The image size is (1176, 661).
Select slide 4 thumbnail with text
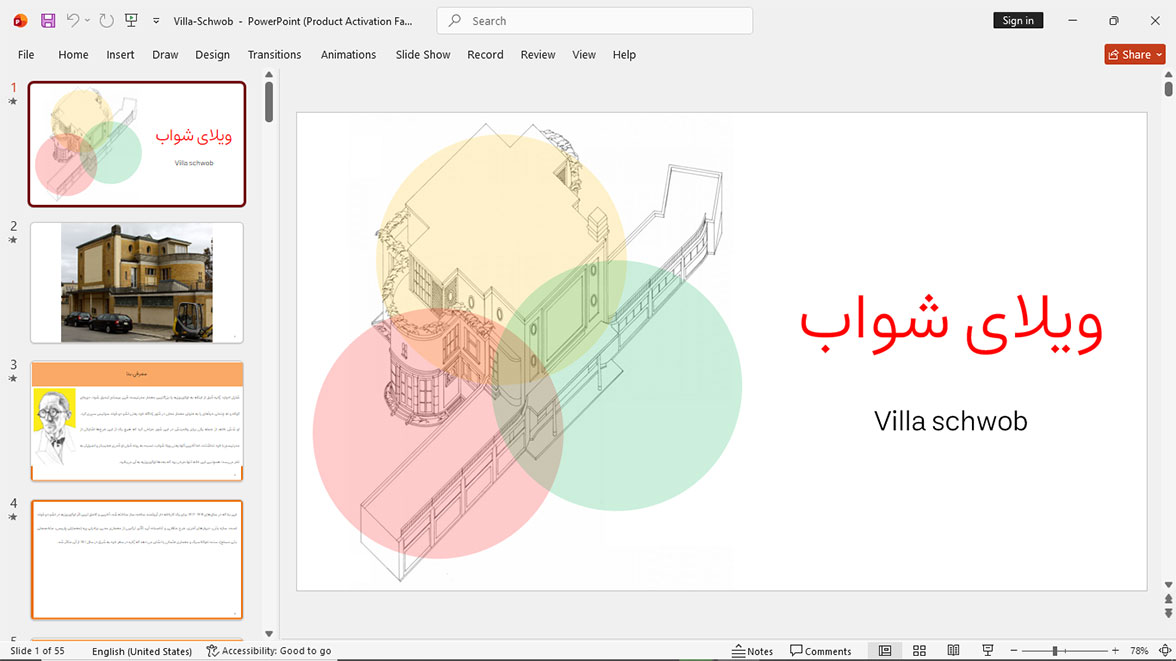(x=137, y=560)
